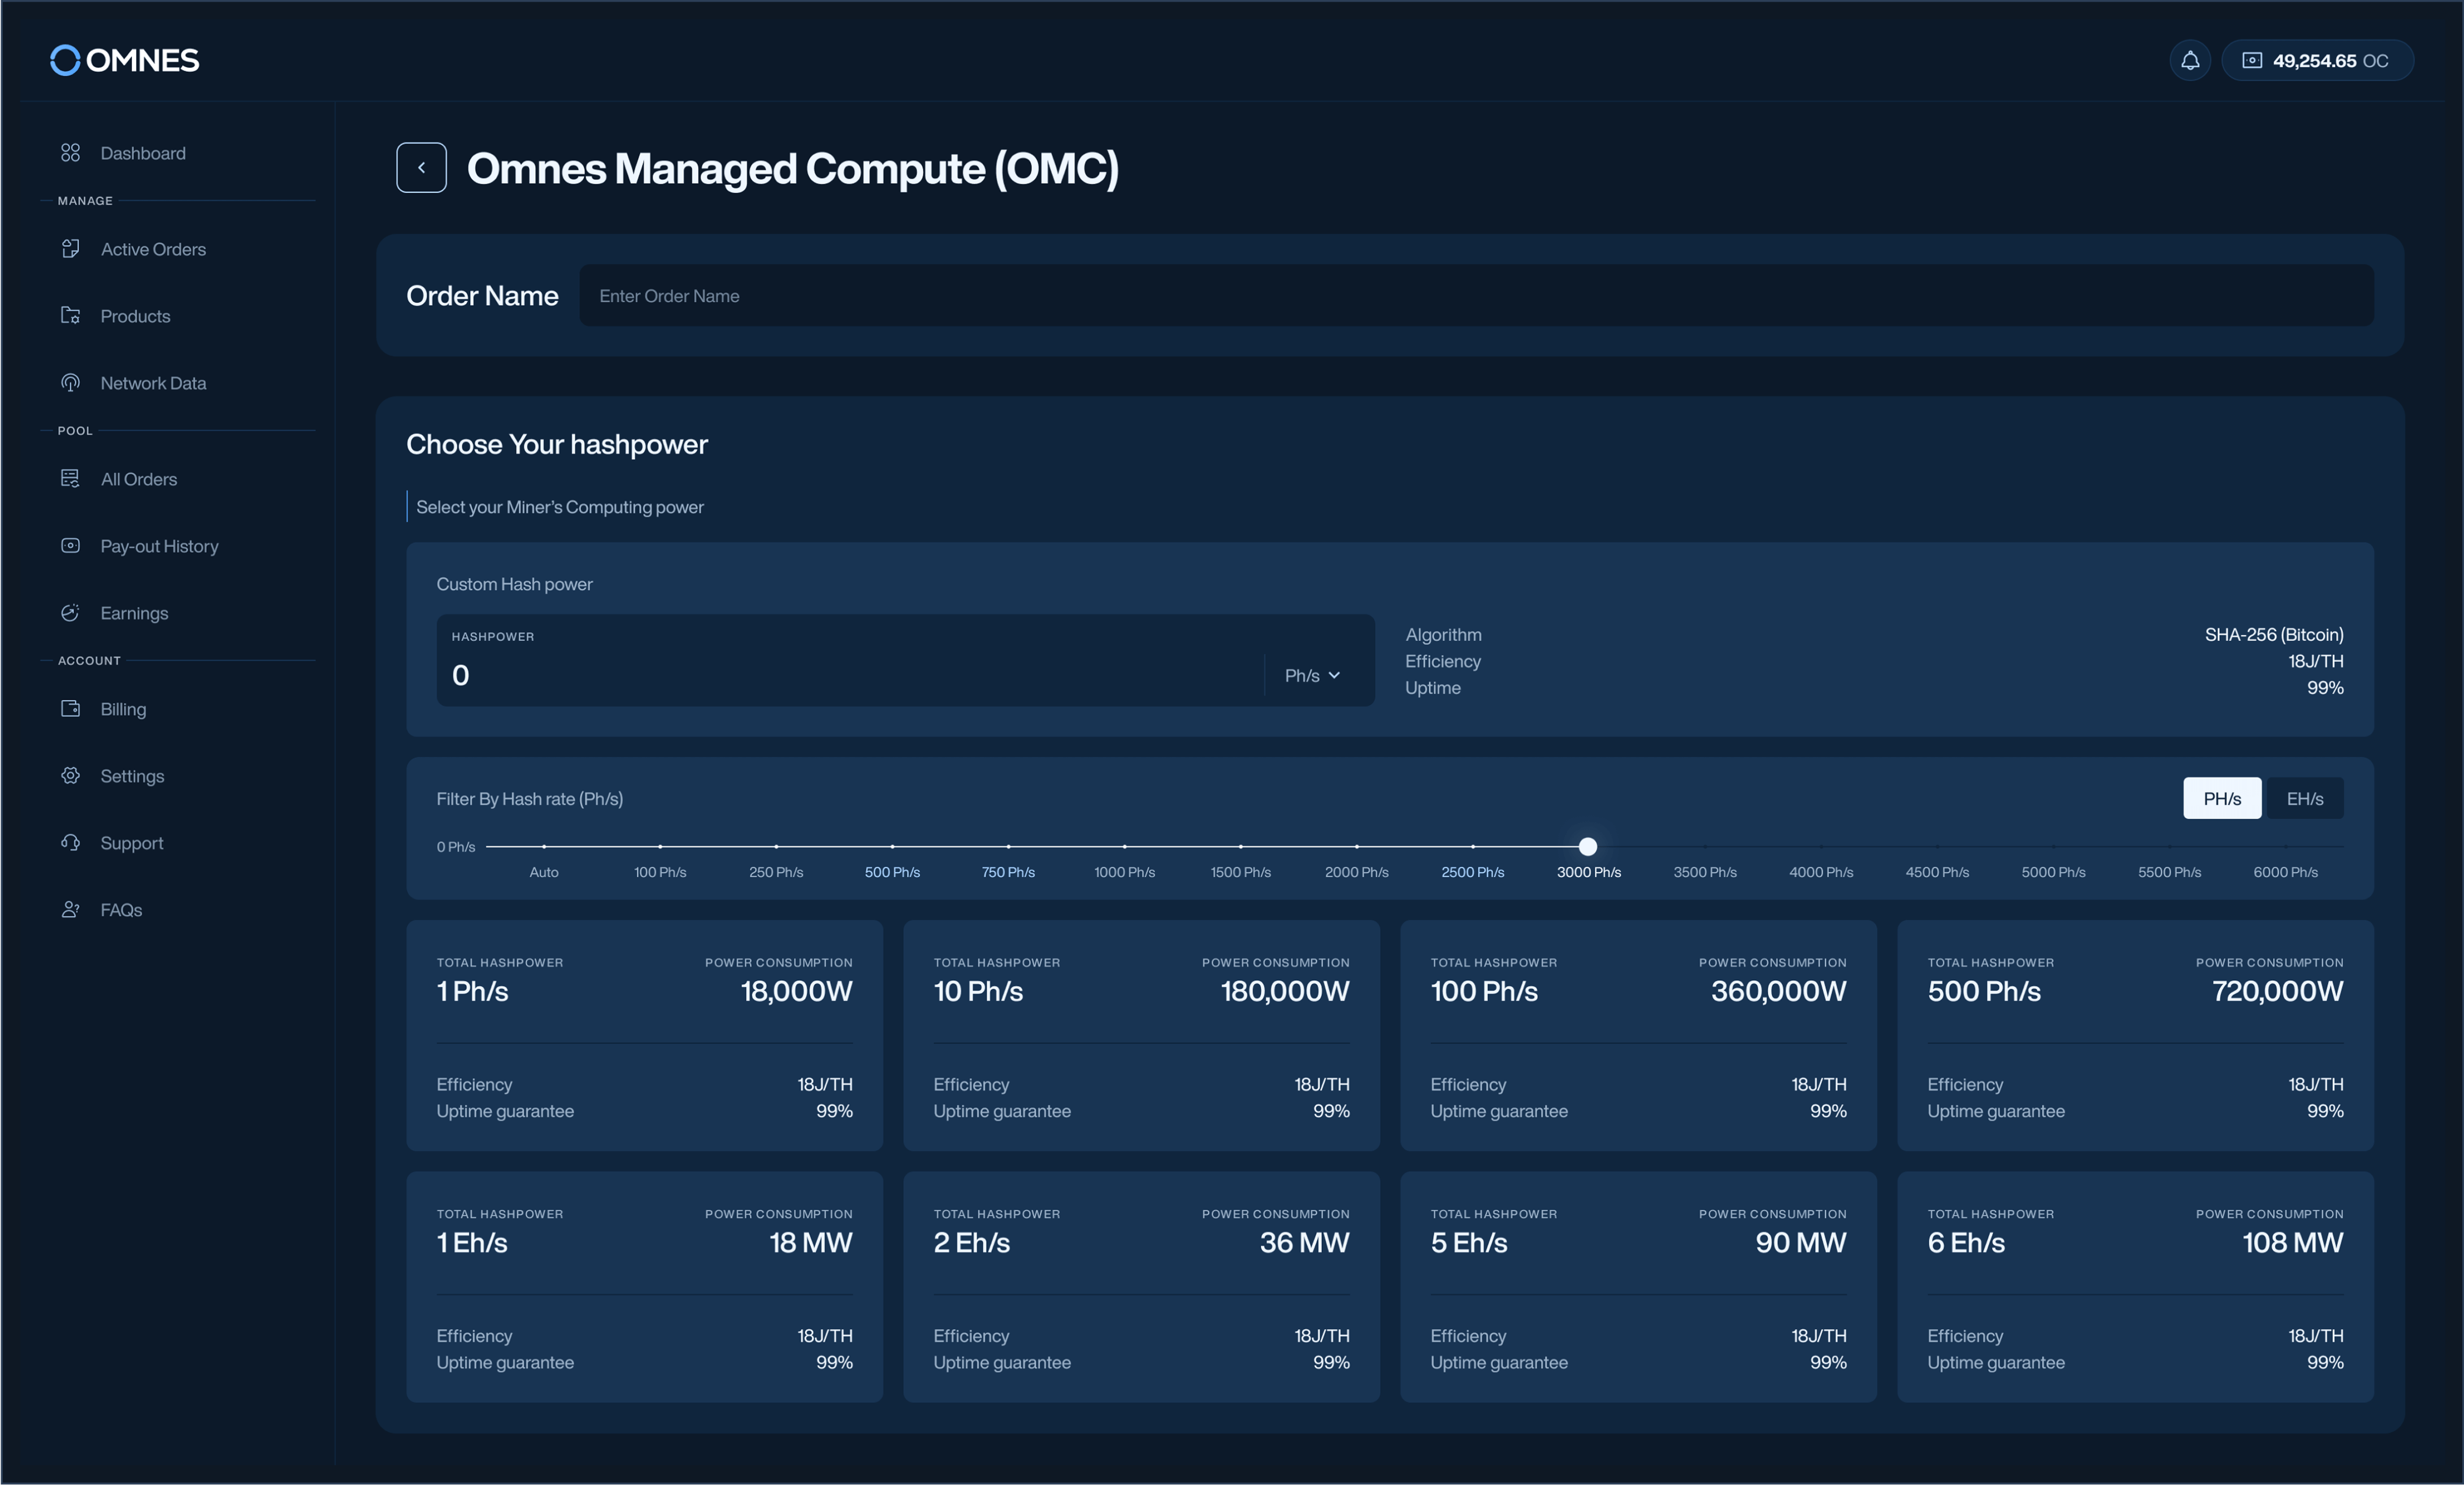Set slider to 1500 Ph/s
Viewport: 2464px width, 1485px height.
point(1240,872)
